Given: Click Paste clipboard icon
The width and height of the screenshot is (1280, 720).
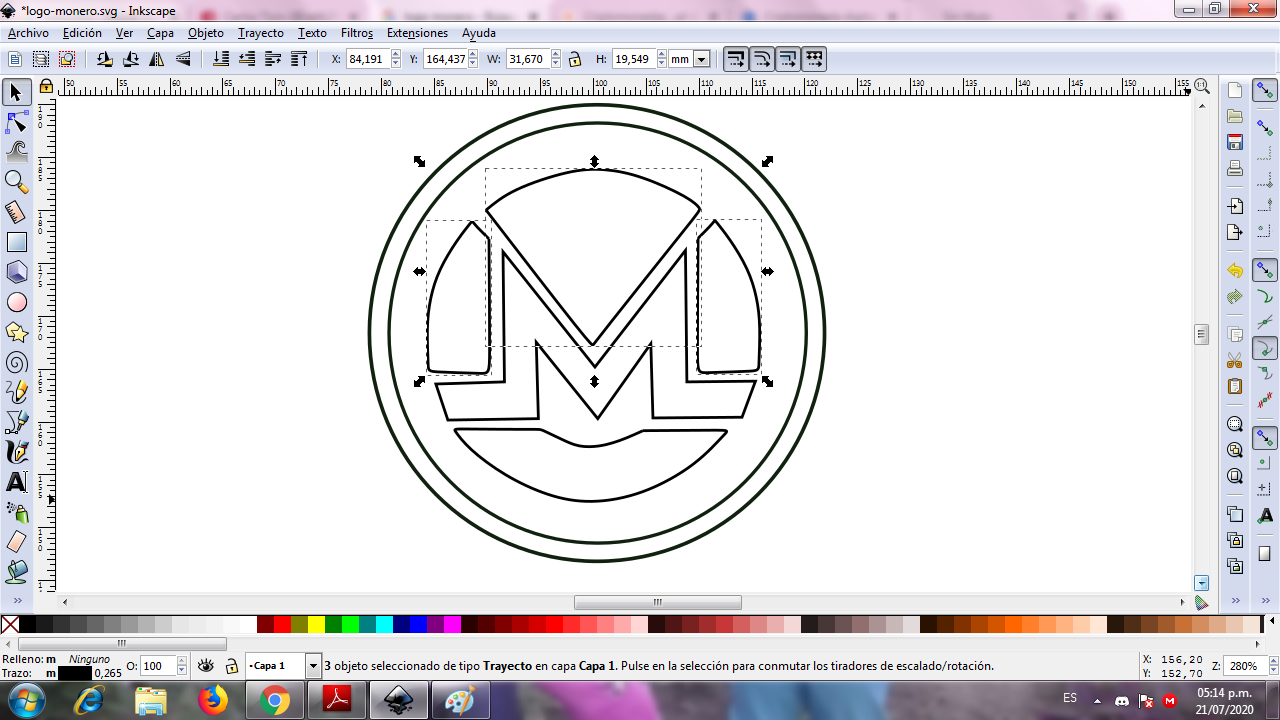Looking at the screenshot, I should [1235, 386].
